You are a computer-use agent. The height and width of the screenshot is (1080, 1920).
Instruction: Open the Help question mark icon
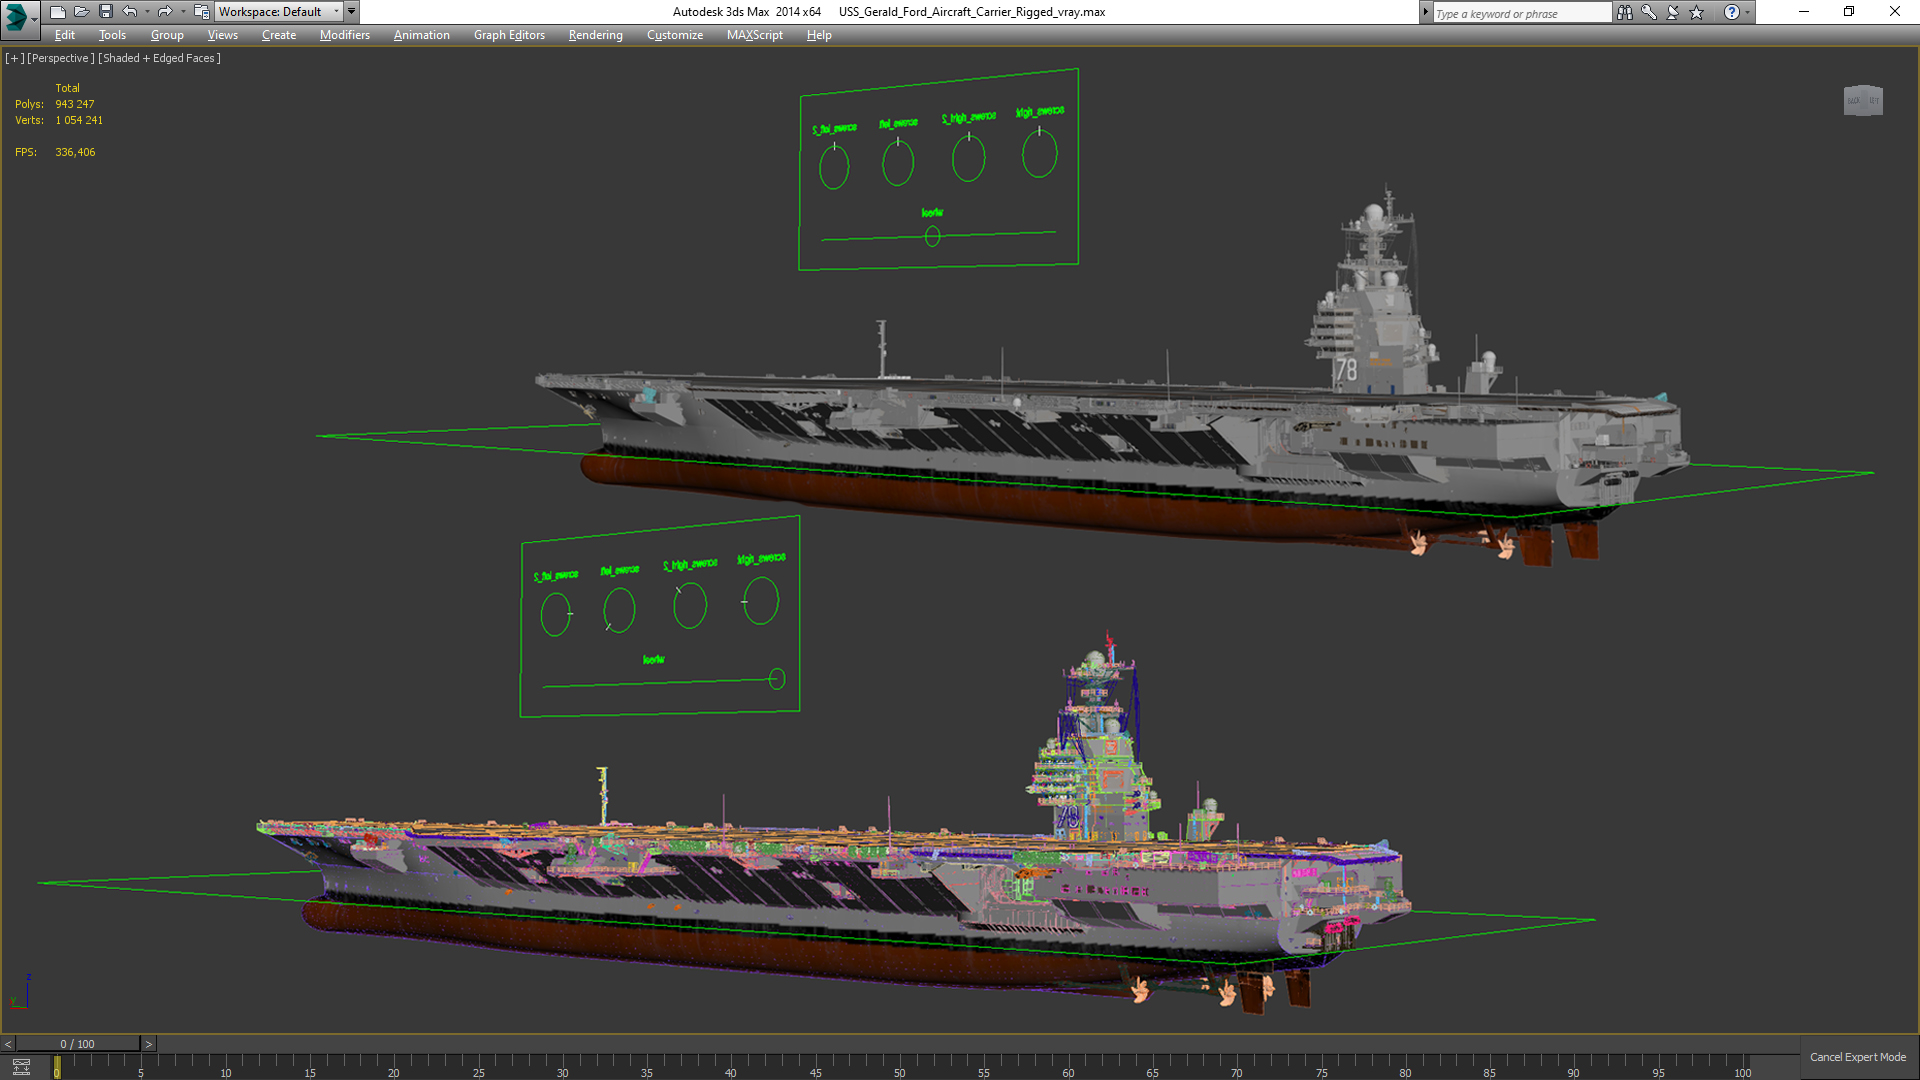tap(1731, 12)
